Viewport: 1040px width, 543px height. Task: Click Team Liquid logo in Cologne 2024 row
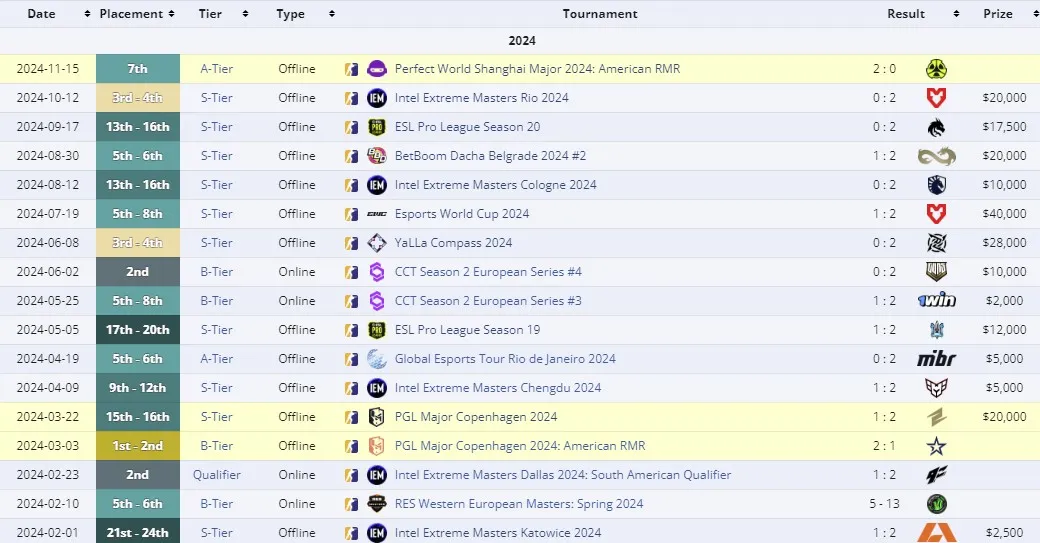point(937,185)
